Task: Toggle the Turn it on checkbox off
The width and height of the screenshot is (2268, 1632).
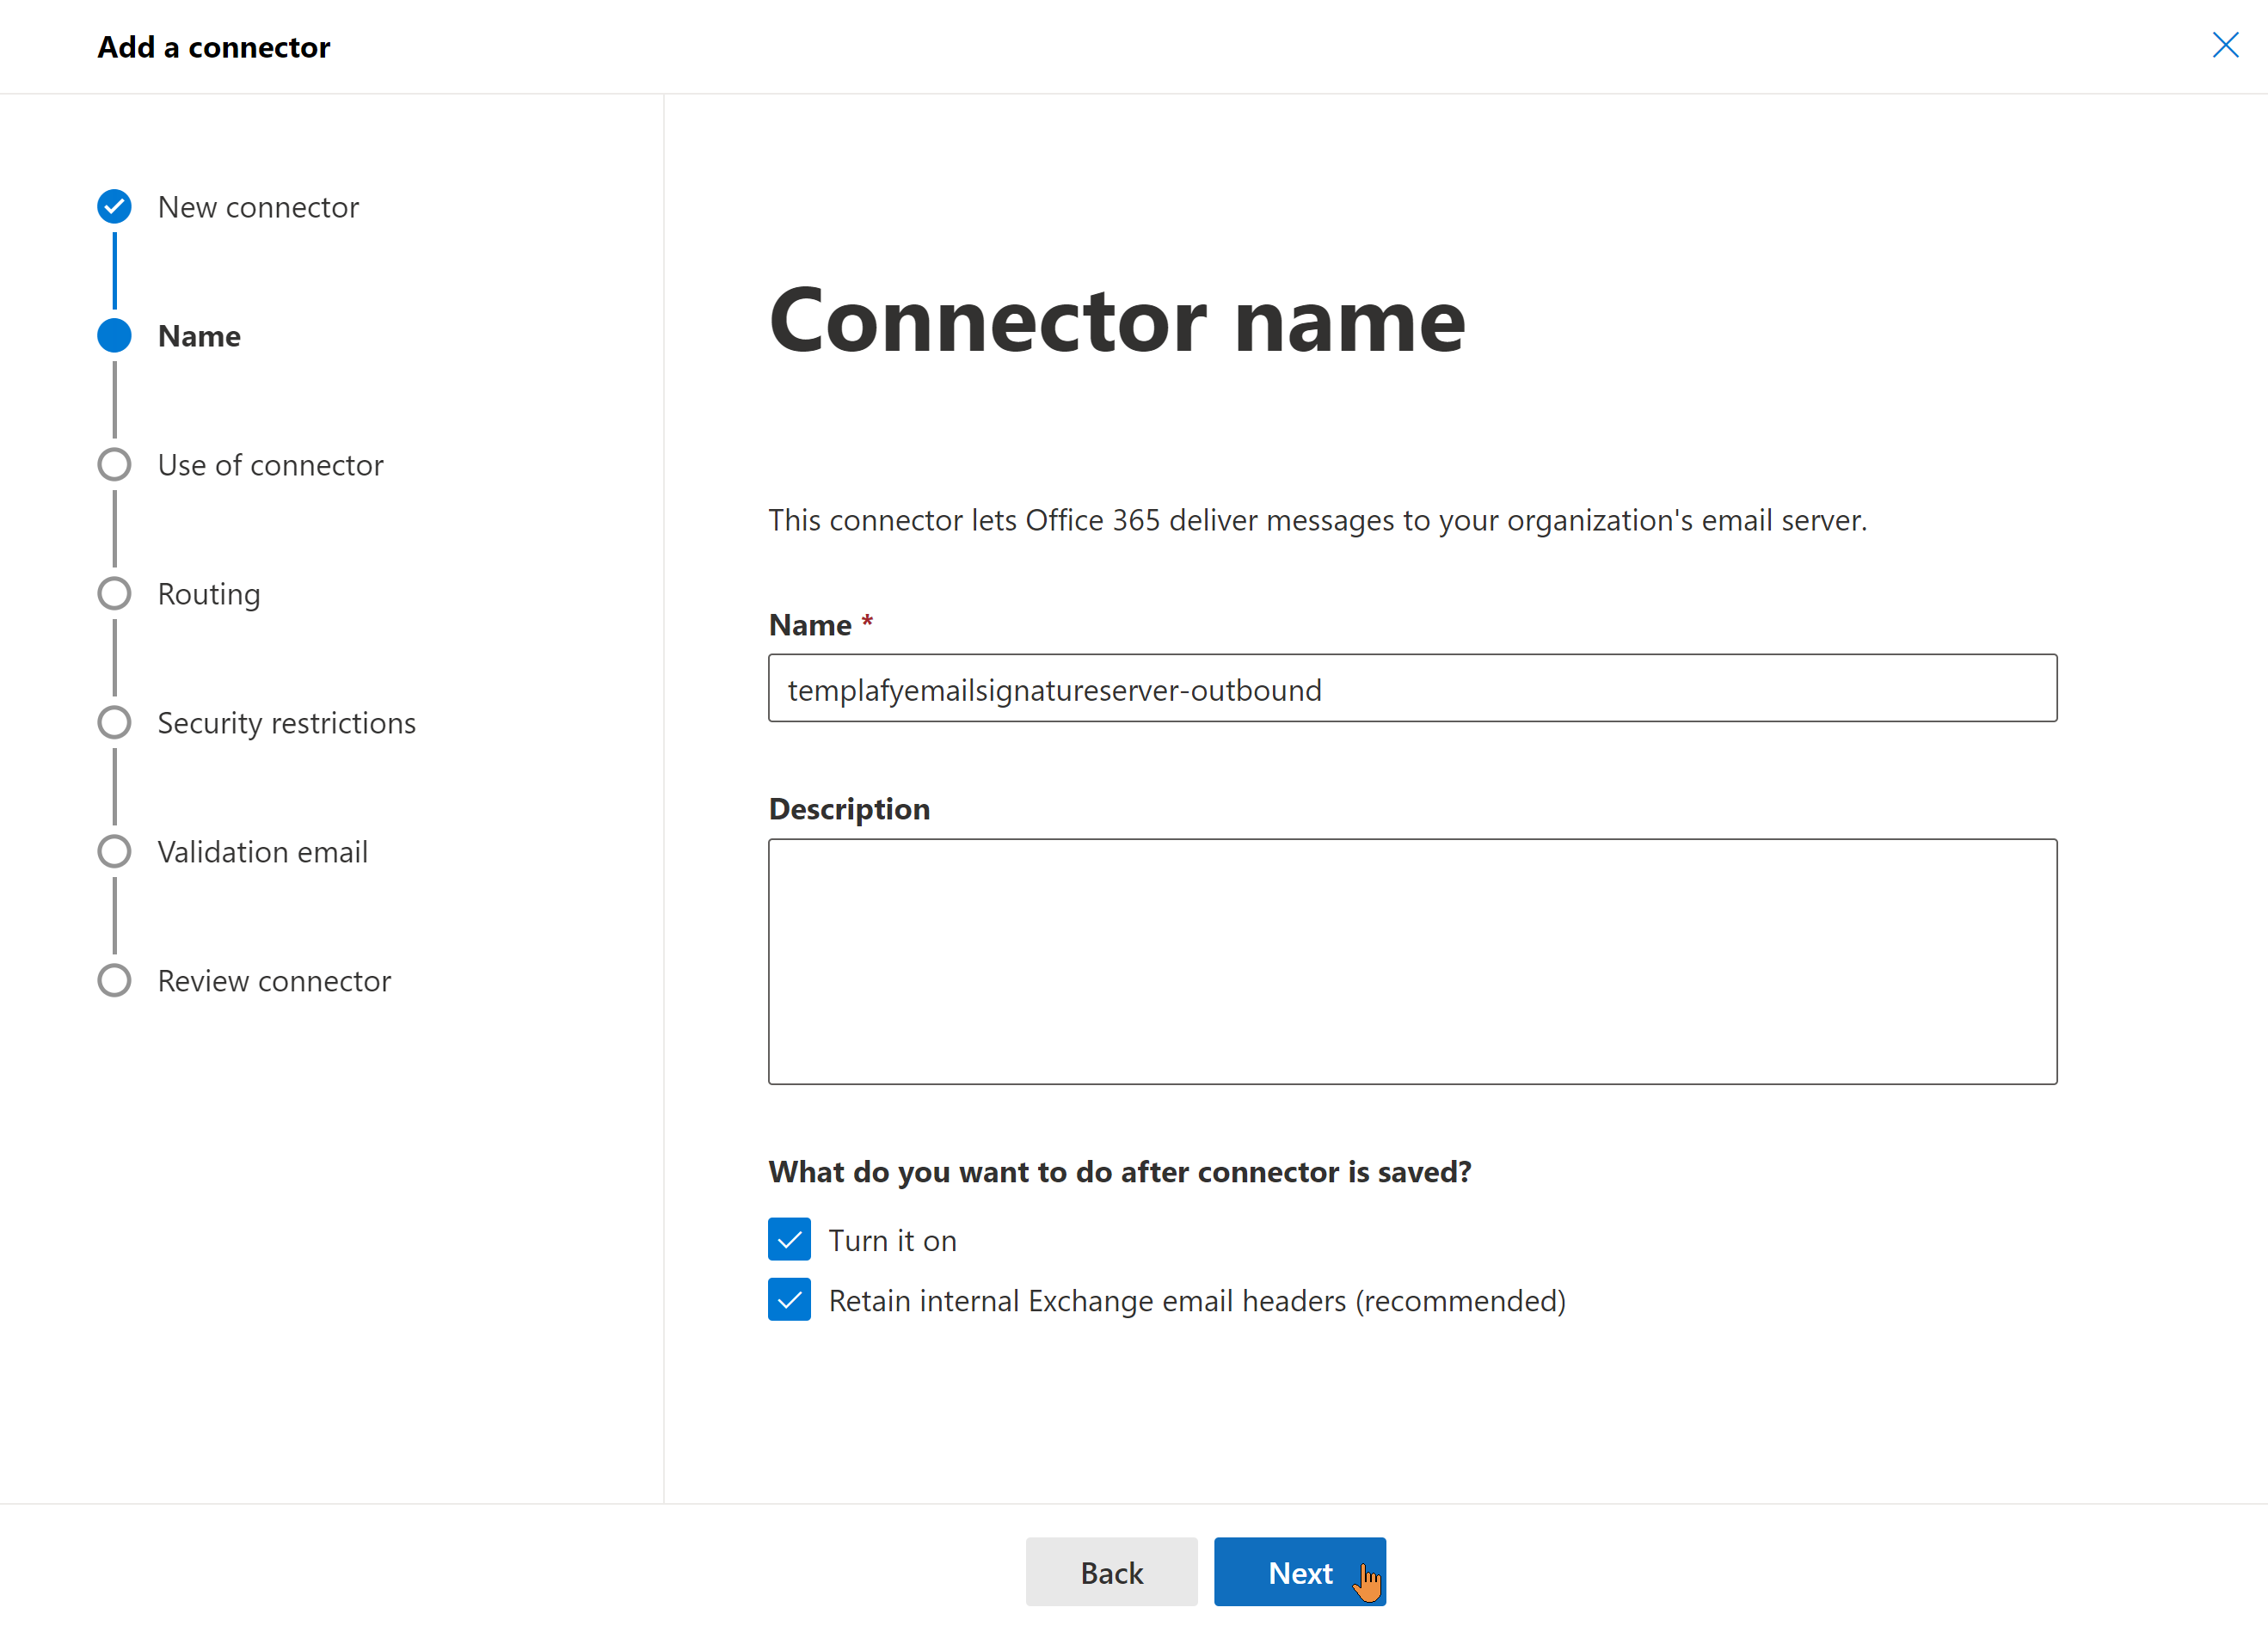Action: pos(789,1239)
